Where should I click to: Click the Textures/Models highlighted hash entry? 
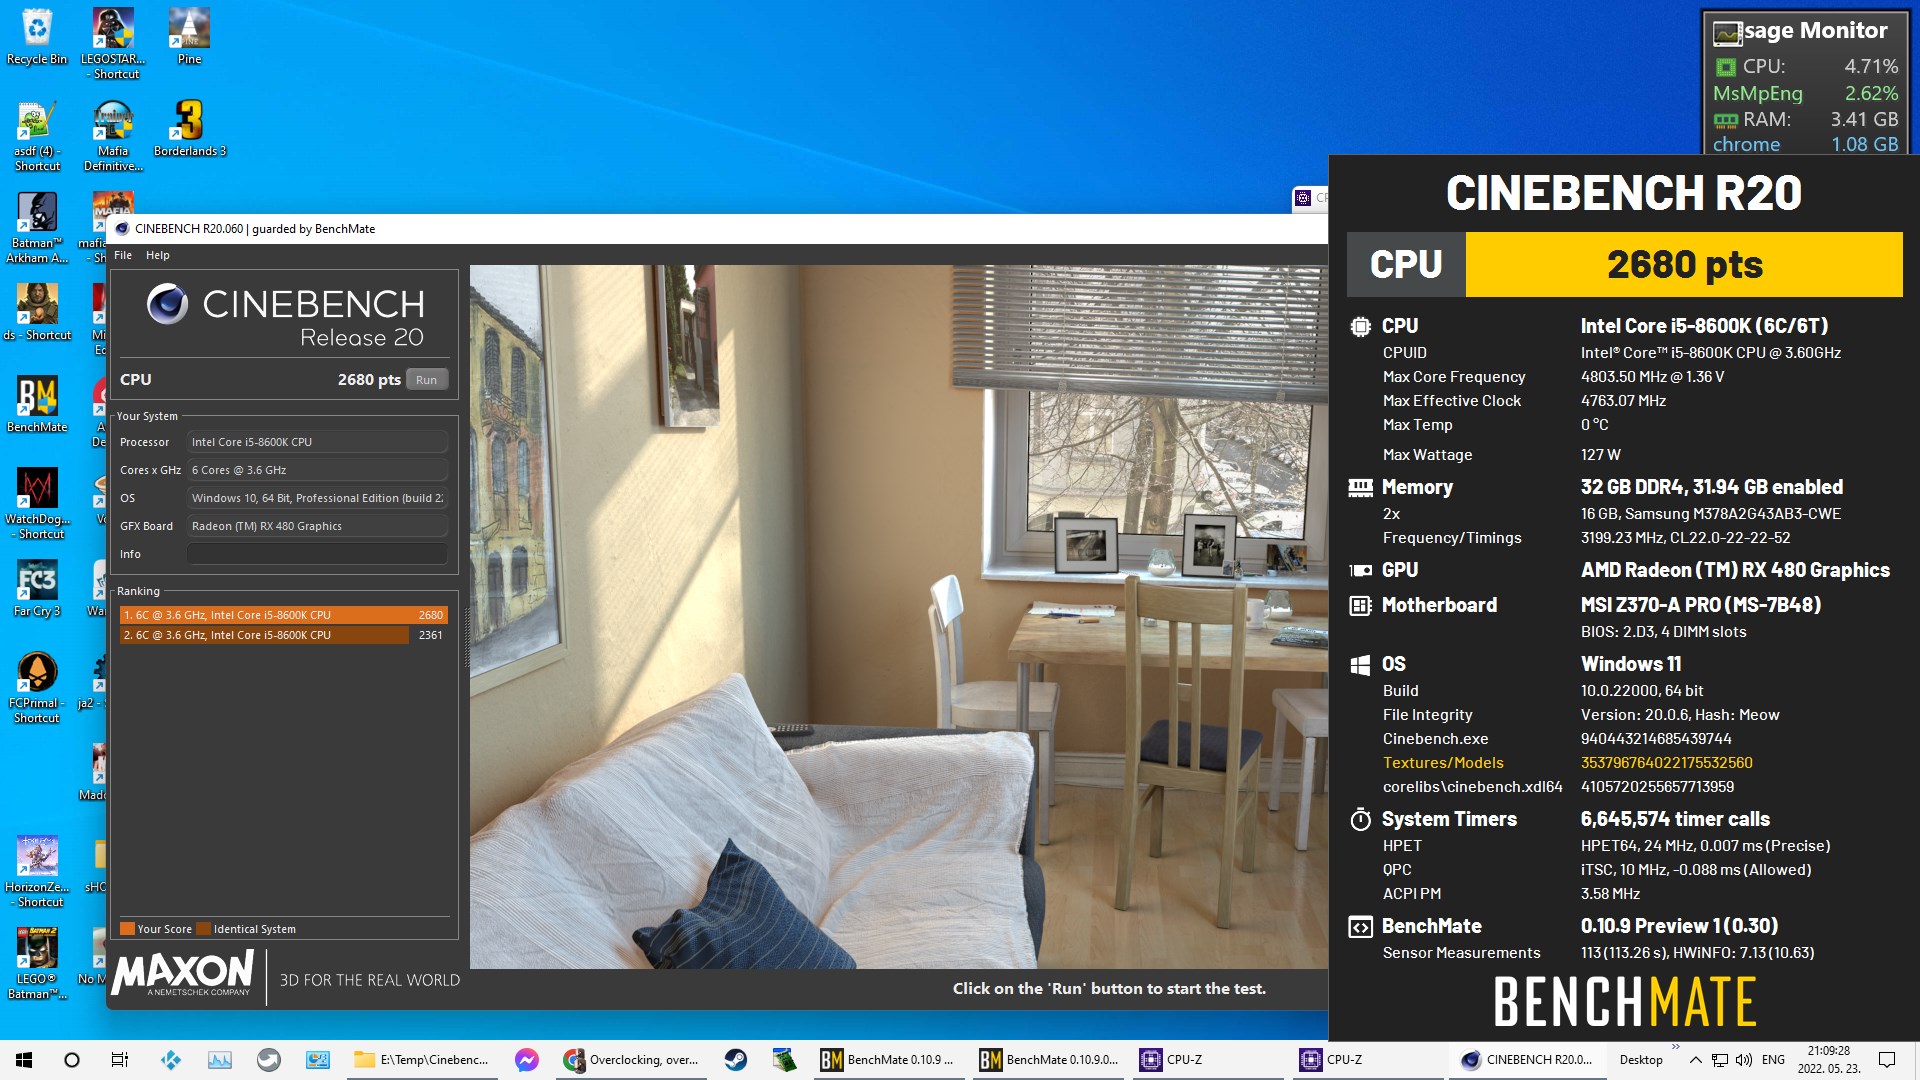pos(1666,763)
